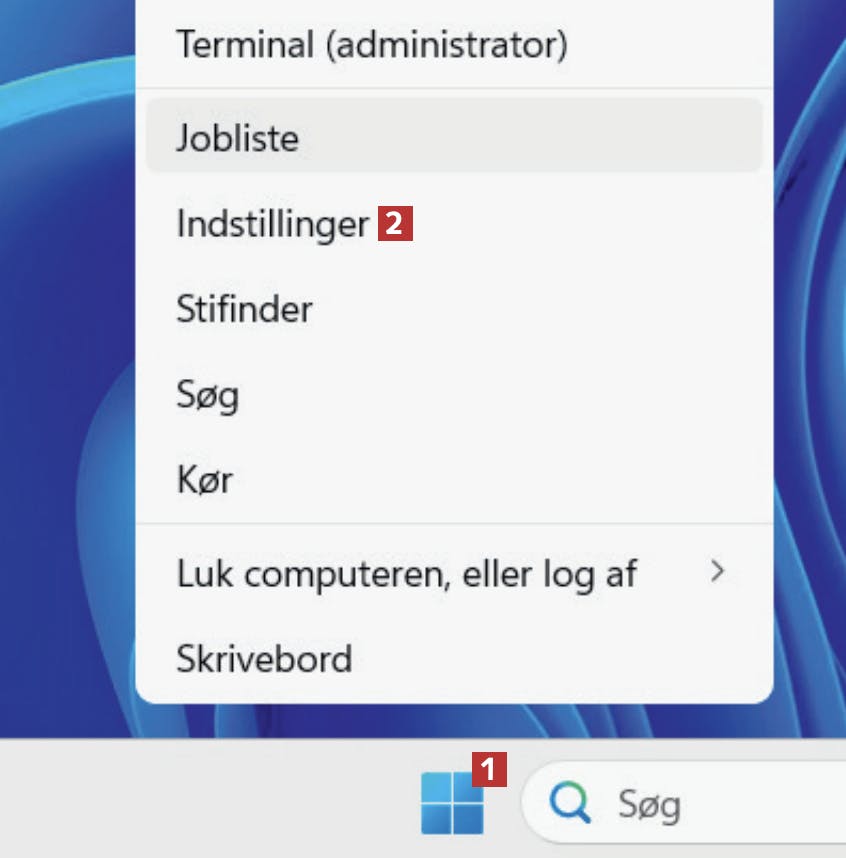Expand the chevron beside Luk computeren
The image size is (846, 858).
click(x=717, y=571)
